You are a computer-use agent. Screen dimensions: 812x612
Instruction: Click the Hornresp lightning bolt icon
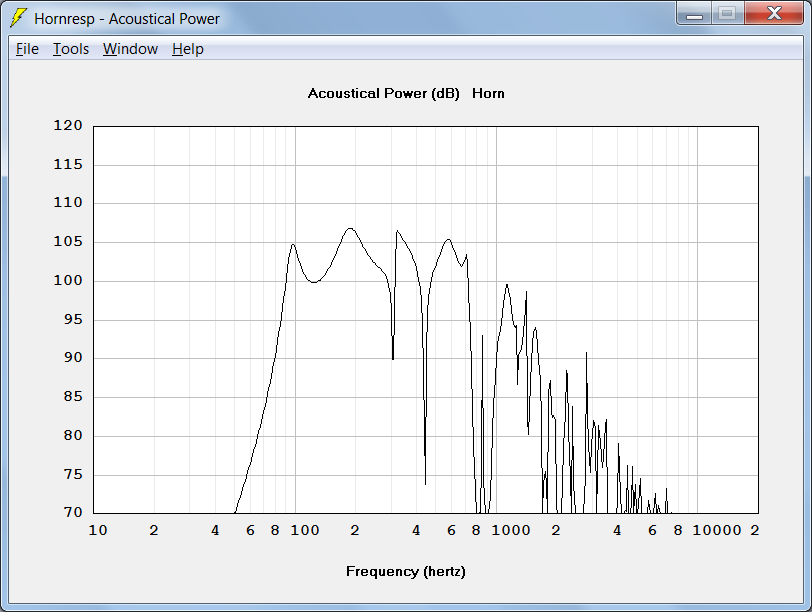tap(18, 18)
